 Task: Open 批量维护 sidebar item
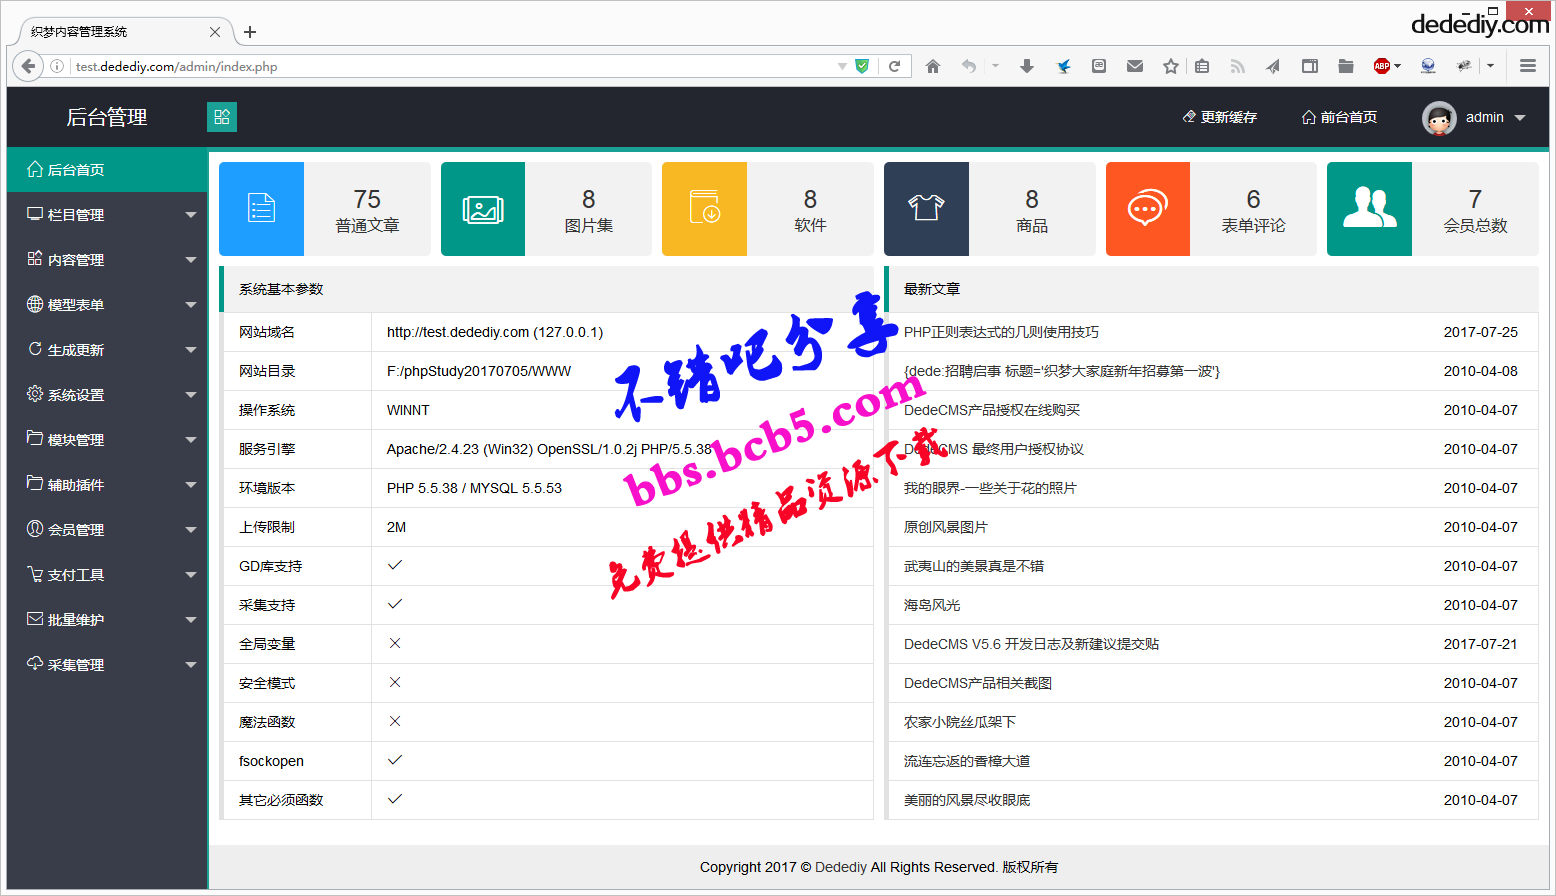[107, 620]
